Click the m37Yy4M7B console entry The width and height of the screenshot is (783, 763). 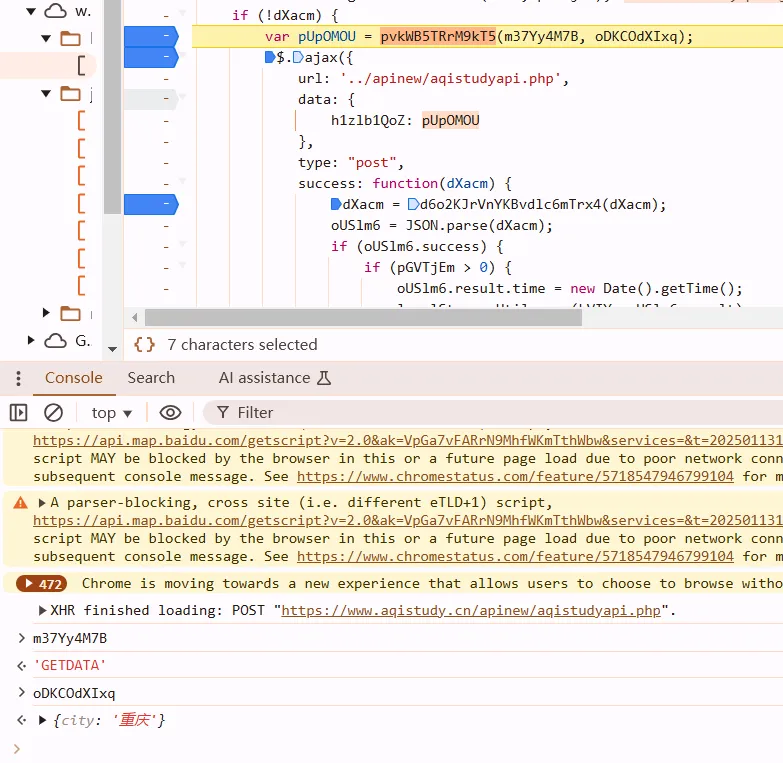click(70, 638)
